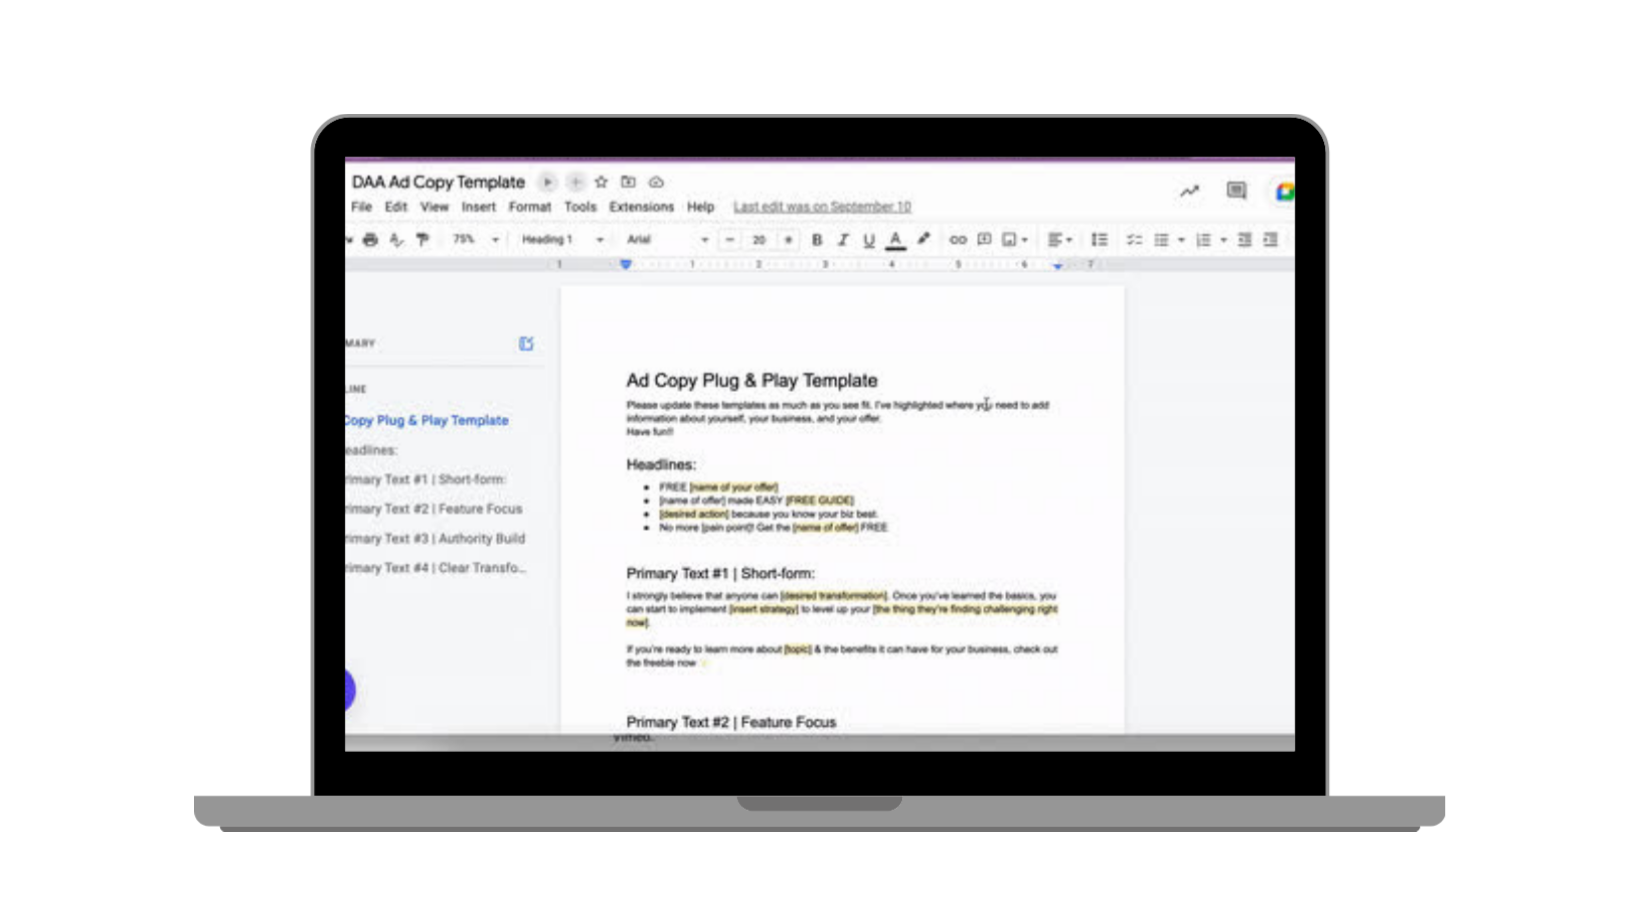This screenshot has height=924, width=1640.
Task: Open the Insert menu
Action: pyautogui.click(x=478, y=207)
